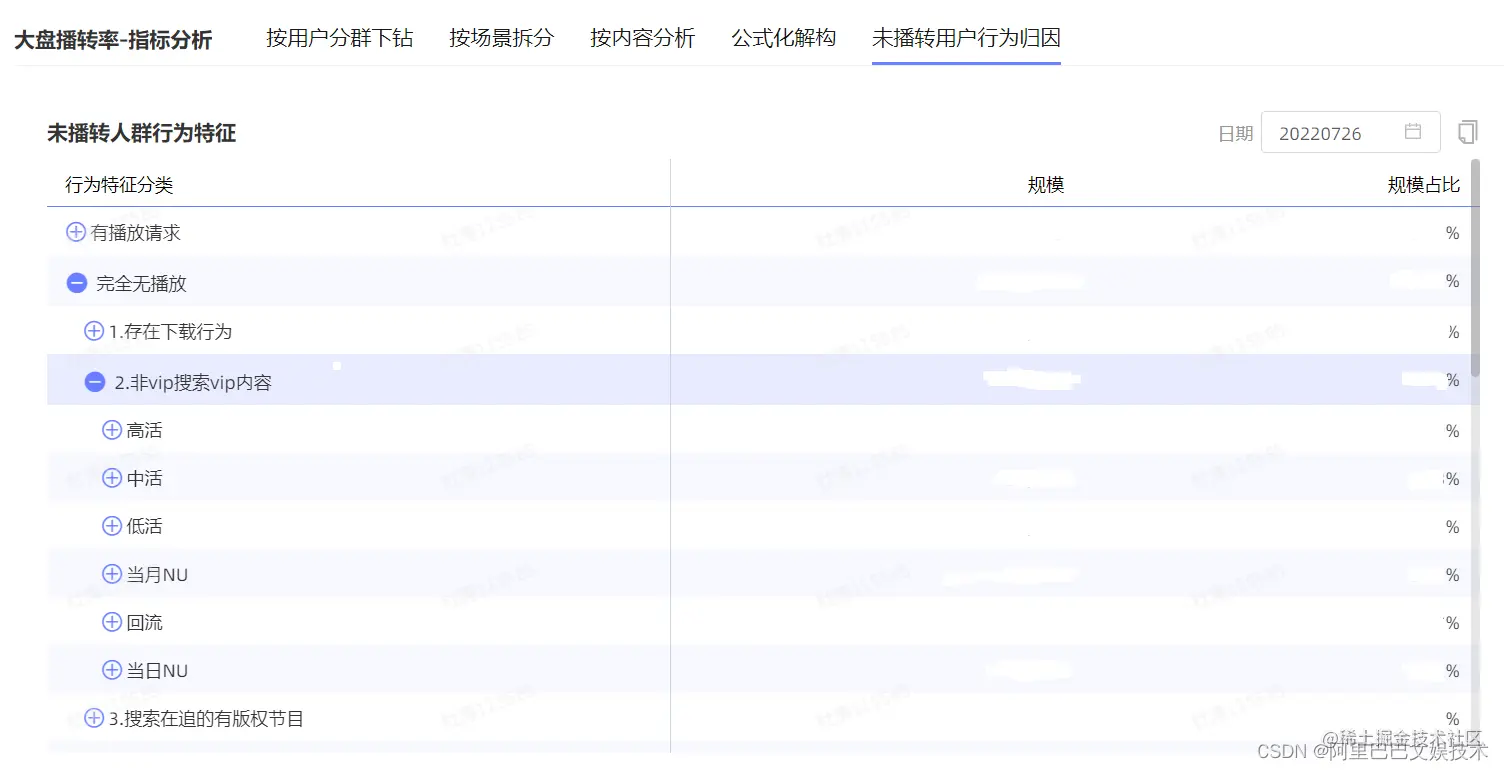
Task: Select the 2.非vip搜索vip内容 label text
Action: point(193,383)
